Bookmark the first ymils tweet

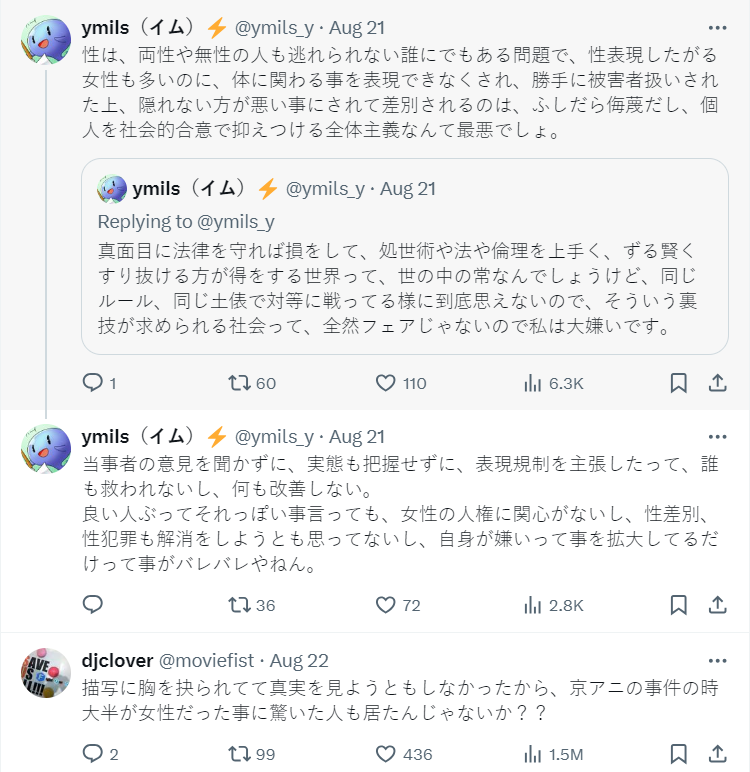pyautogui.click(x=678, y=383)
